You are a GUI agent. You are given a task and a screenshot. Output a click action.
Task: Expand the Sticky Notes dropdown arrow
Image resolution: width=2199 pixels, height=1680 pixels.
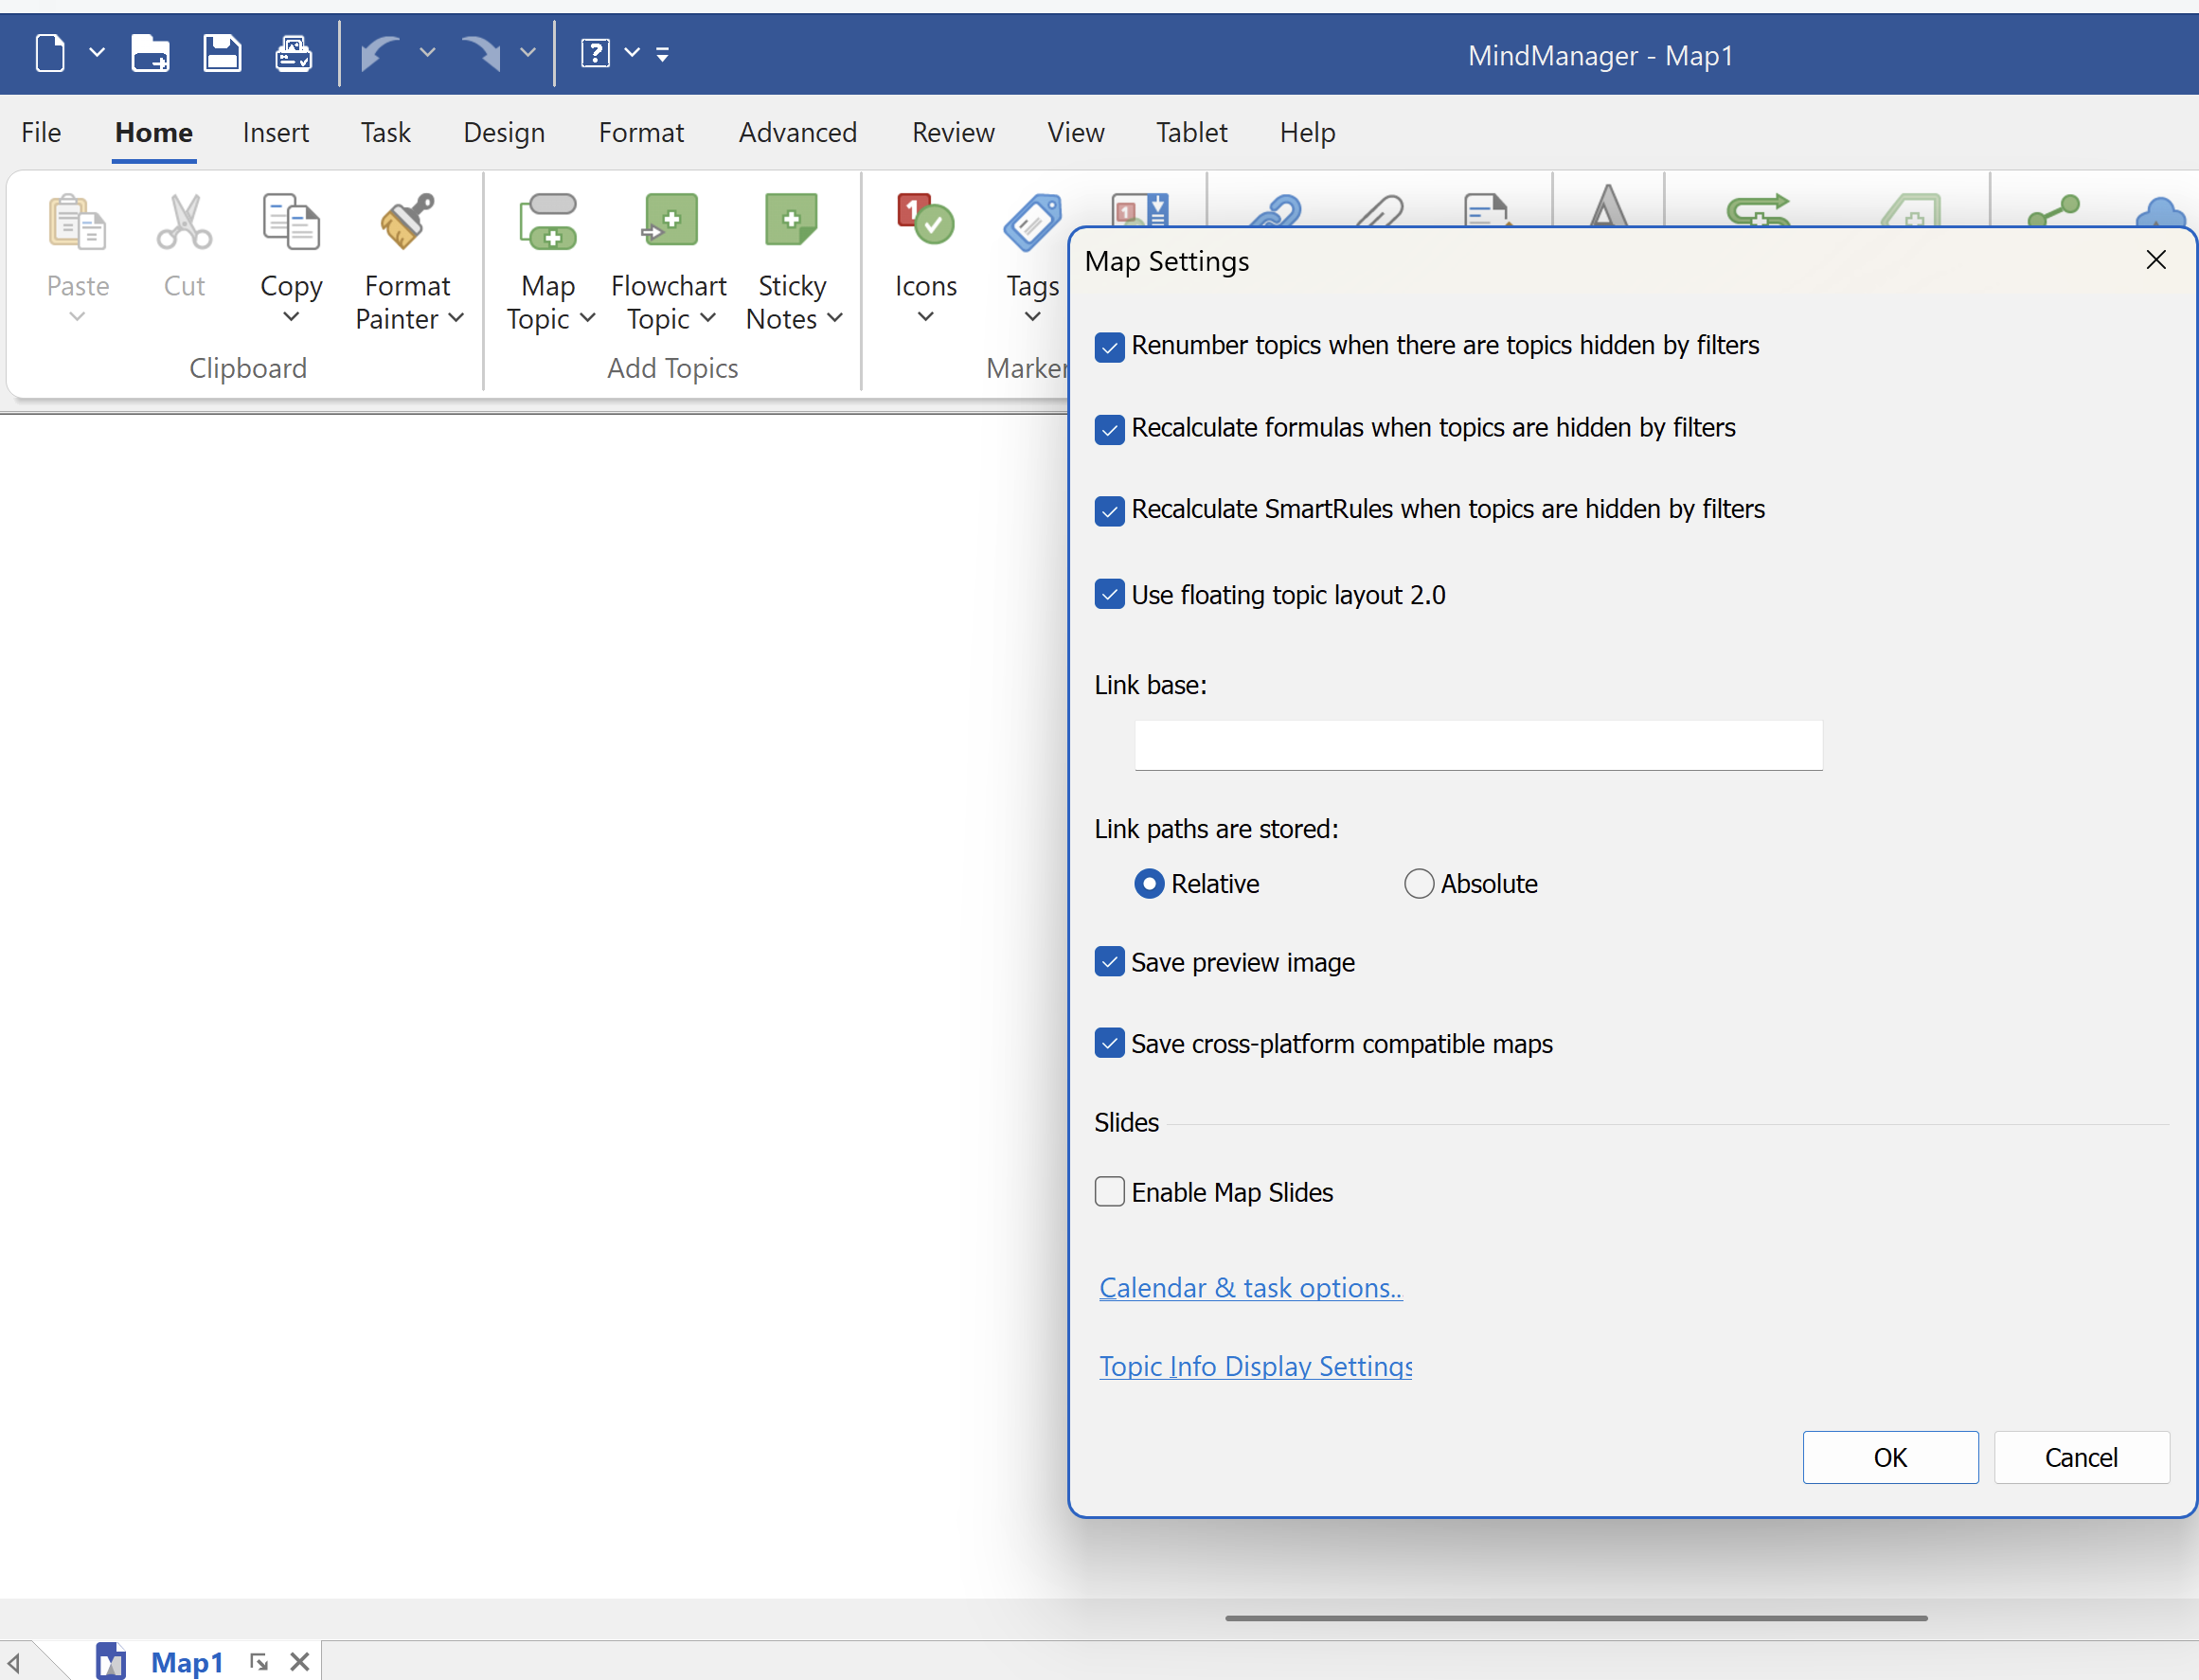coord(835,318)
